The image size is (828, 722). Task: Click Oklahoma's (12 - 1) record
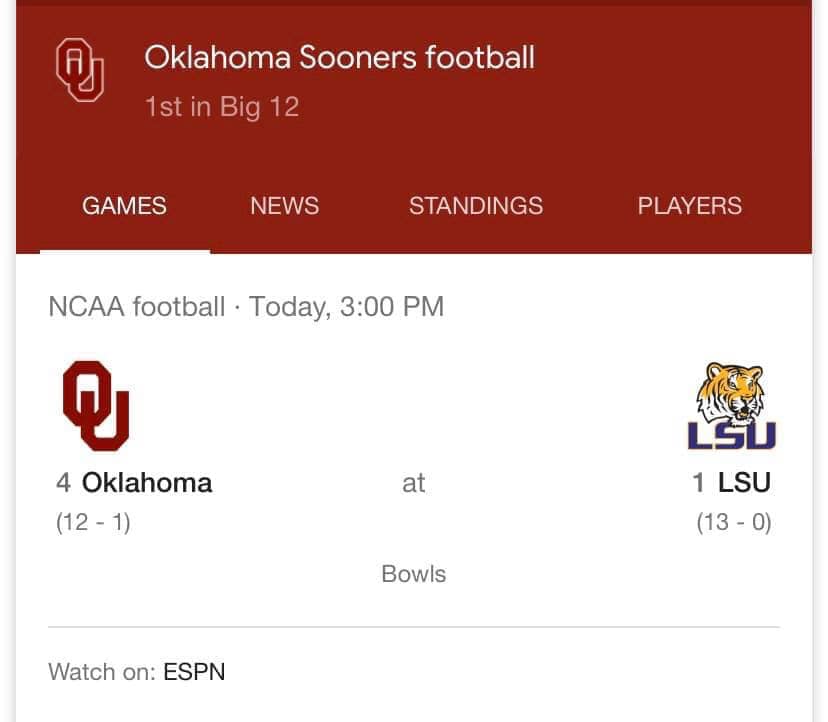coord(93,522)
